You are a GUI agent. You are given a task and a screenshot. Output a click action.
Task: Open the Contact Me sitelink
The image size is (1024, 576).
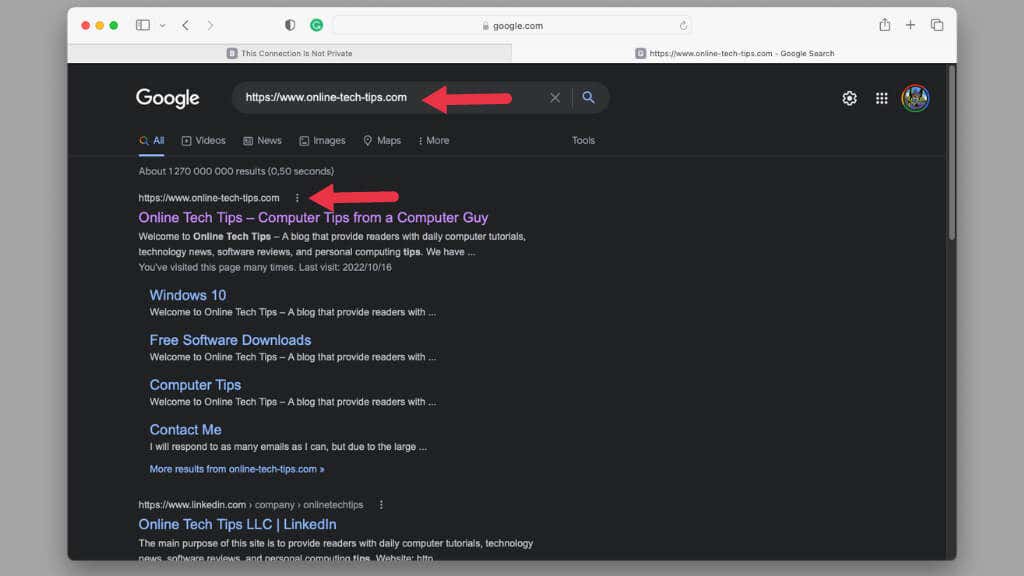(x=185, y=430)
